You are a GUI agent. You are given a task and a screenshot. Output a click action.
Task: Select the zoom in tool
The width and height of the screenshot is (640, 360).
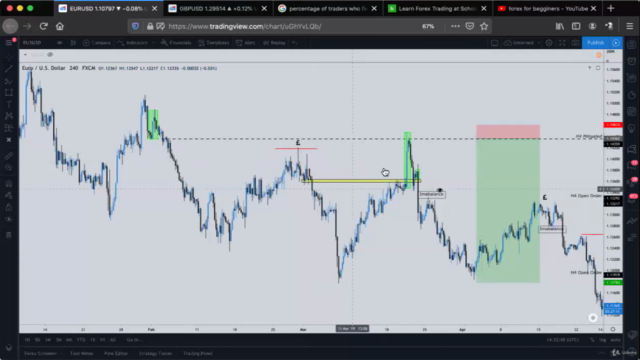click(9, 167)
